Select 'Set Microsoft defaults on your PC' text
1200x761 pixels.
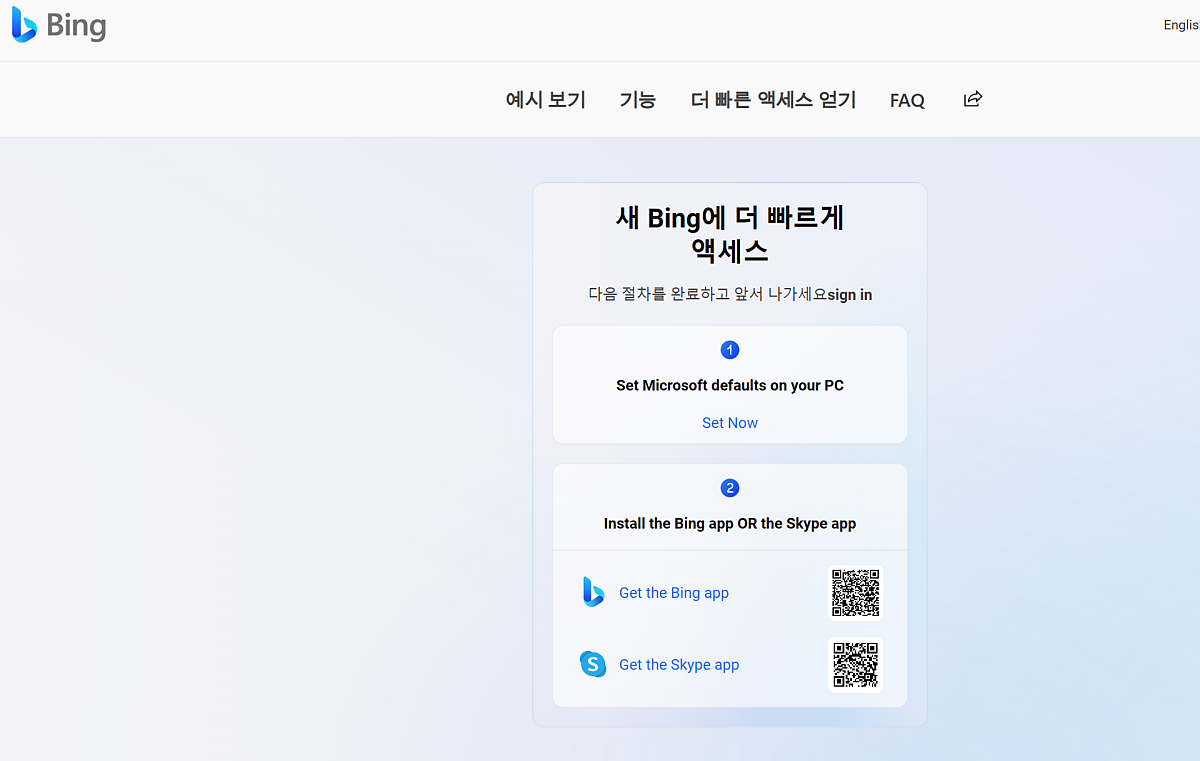point(730,385)
